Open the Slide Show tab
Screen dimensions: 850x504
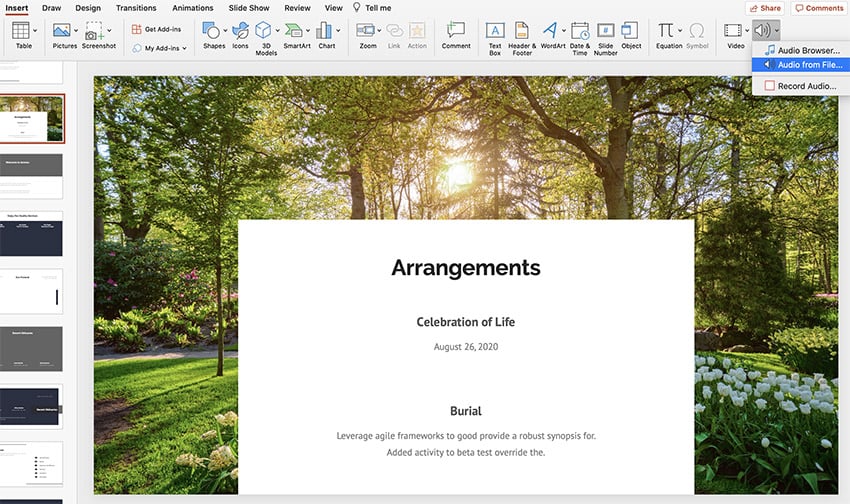[x=251, y=8]
